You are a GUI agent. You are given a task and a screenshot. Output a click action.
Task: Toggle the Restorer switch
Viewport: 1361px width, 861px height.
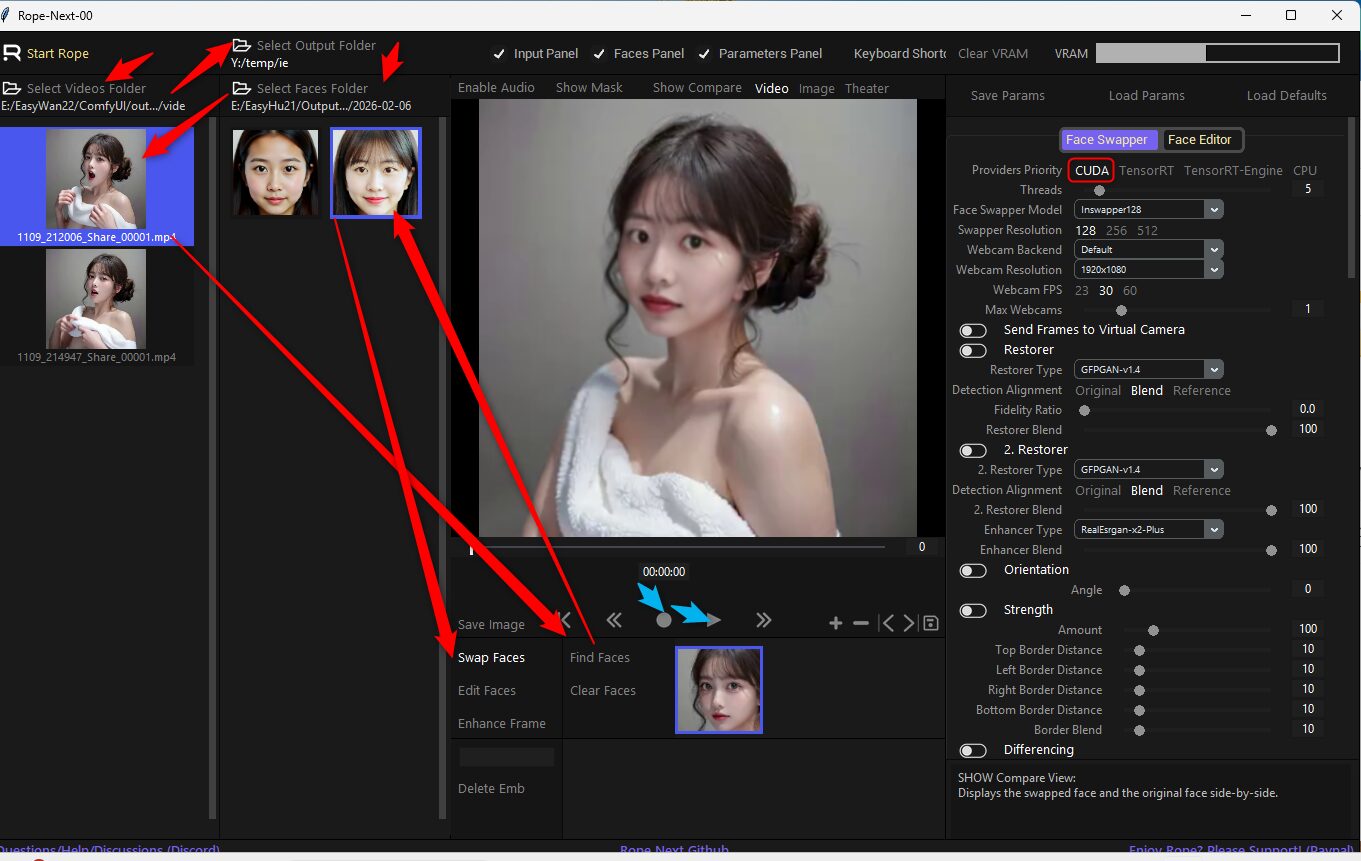click(973, 350)
